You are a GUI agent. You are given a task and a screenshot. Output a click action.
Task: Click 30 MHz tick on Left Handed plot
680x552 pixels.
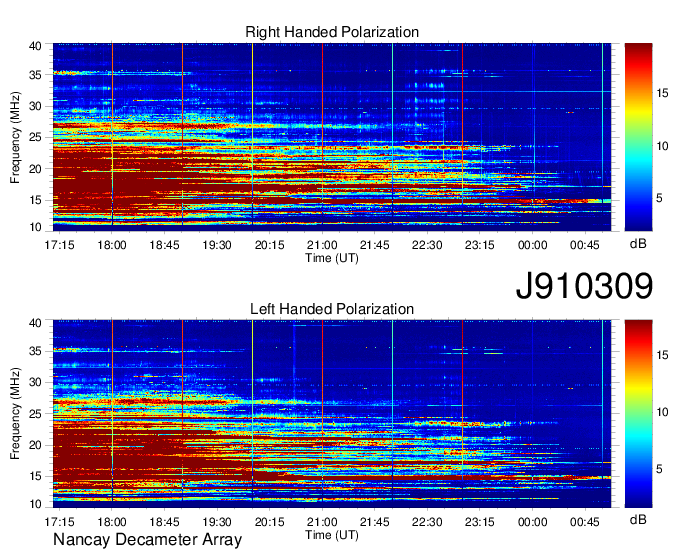click(x=35, y=382)
